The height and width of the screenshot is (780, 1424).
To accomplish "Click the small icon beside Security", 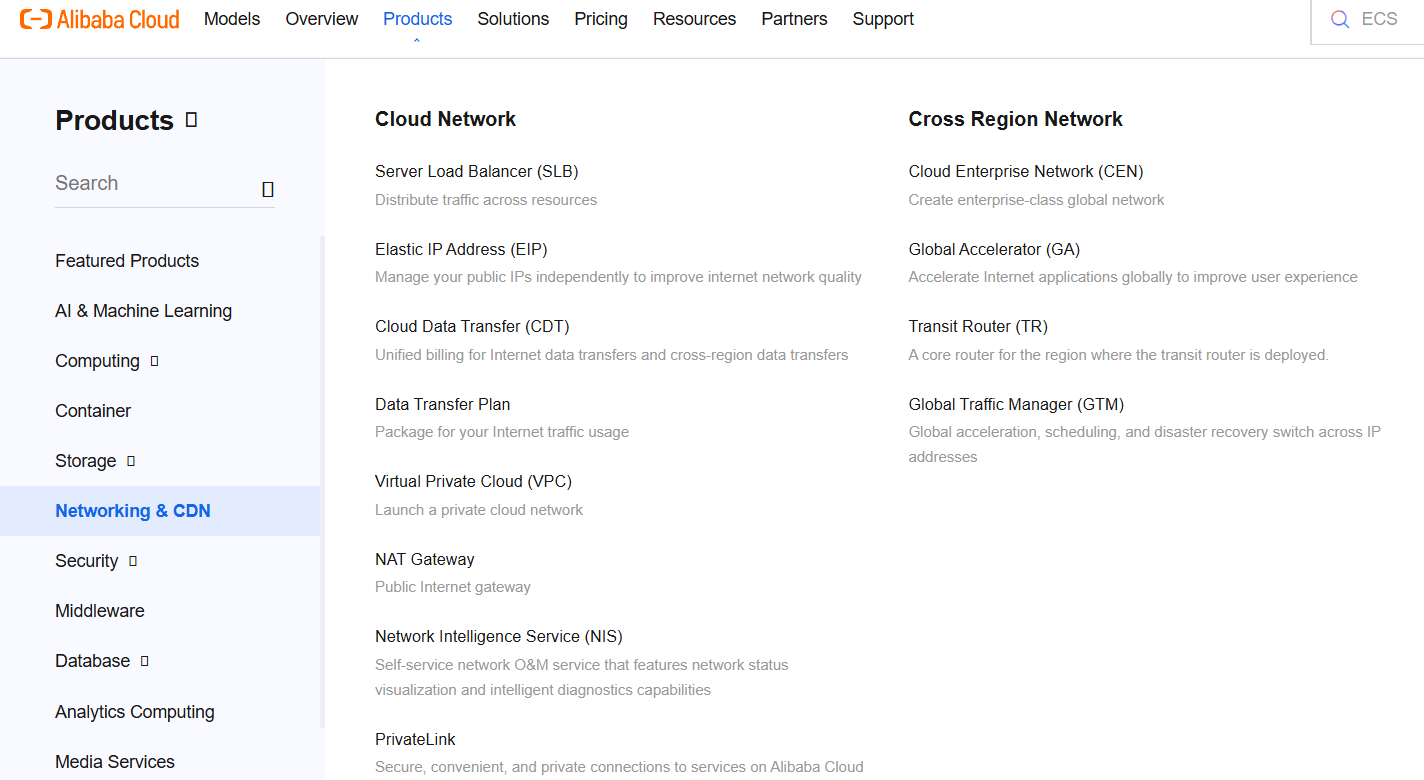I will [x=133, y=561].
